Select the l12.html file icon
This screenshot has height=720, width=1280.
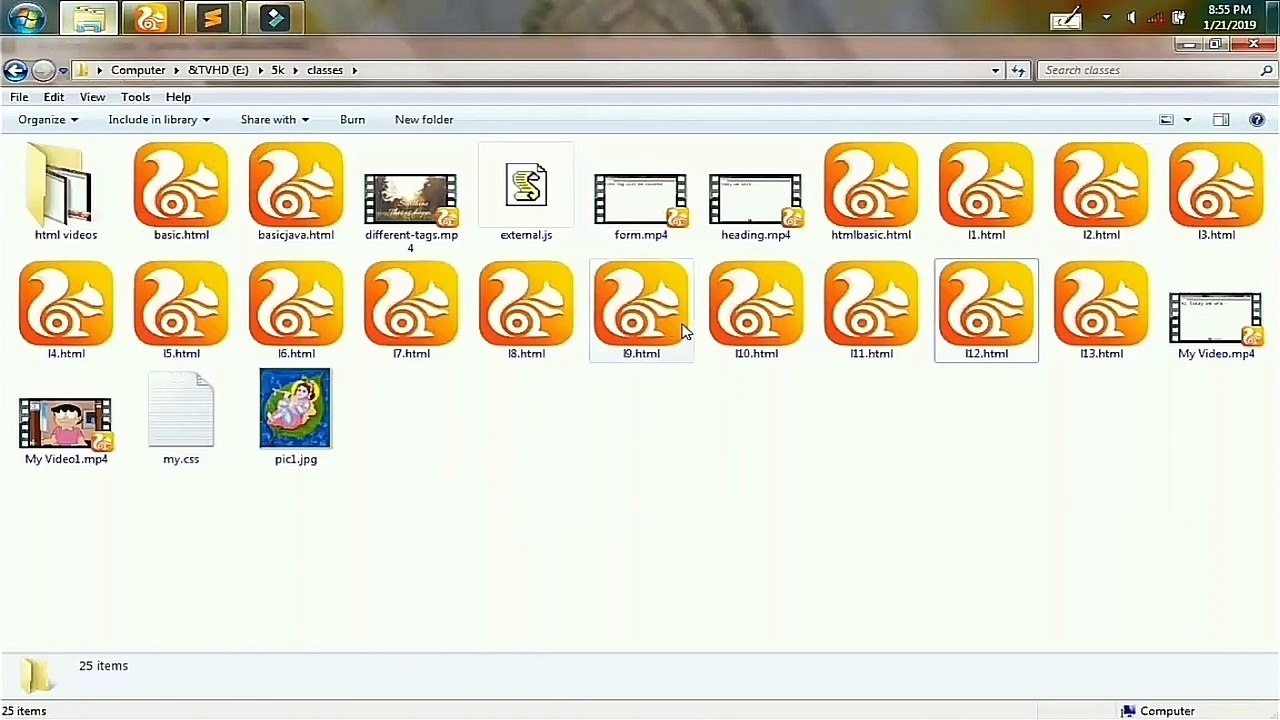986,304
